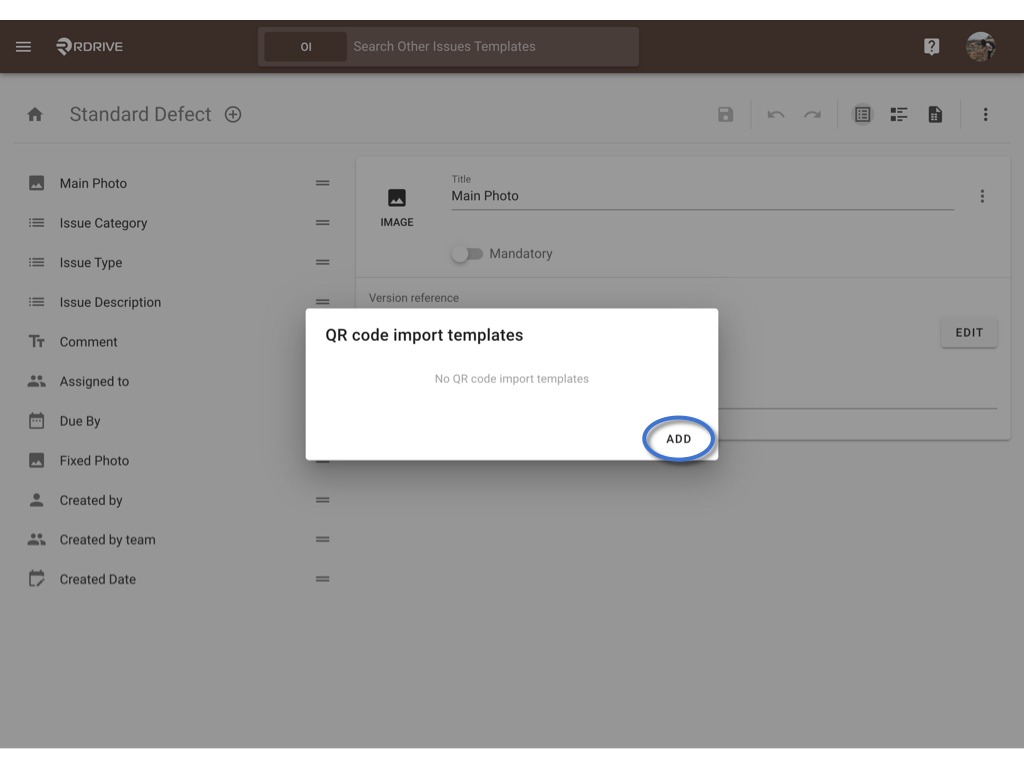
Task: Click the QR code import templates heading
Action: (424, 335)
